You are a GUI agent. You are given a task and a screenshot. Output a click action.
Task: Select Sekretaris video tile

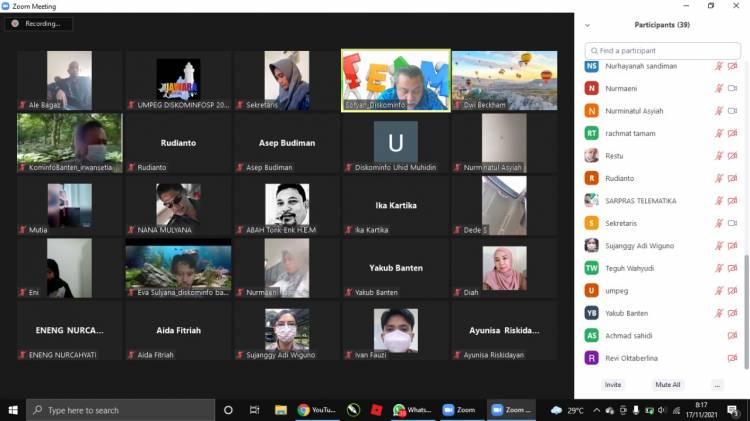(x=287, y=80)
